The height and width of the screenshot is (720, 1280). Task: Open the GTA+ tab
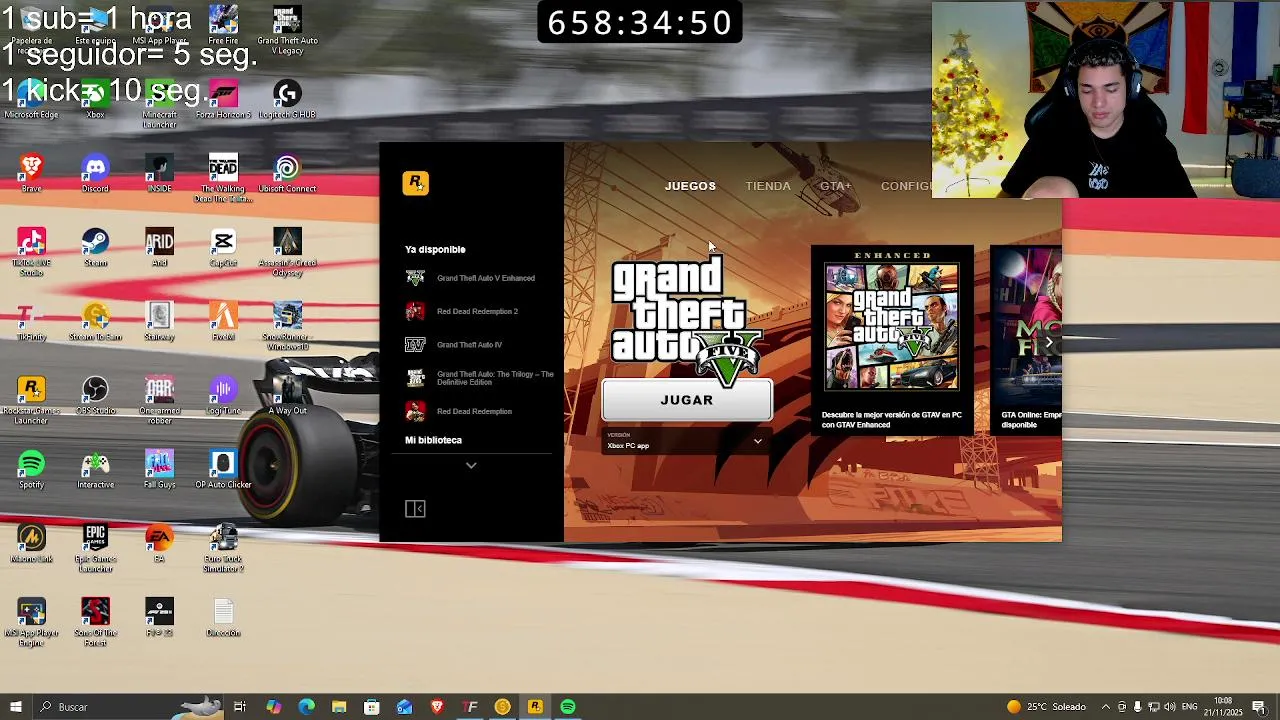pos(835,186)
